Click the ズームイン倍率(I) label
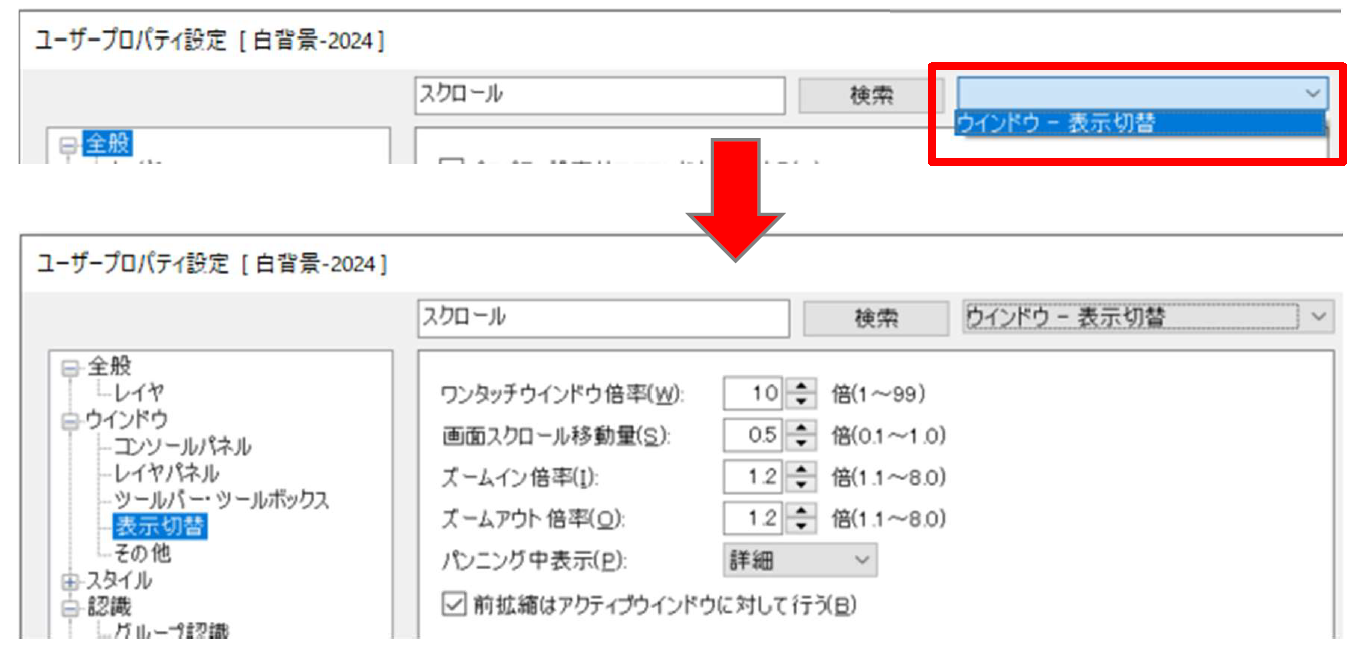Screen dimensions: 1359x650 pos(520,478)
